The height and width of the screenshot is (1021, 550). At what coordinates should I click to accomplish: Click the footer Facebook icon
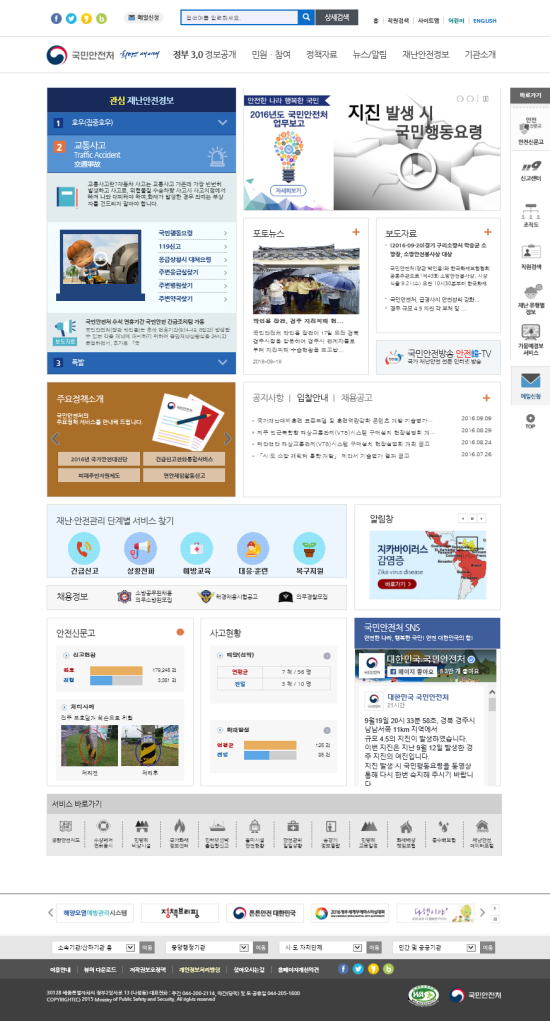point(343,969)
